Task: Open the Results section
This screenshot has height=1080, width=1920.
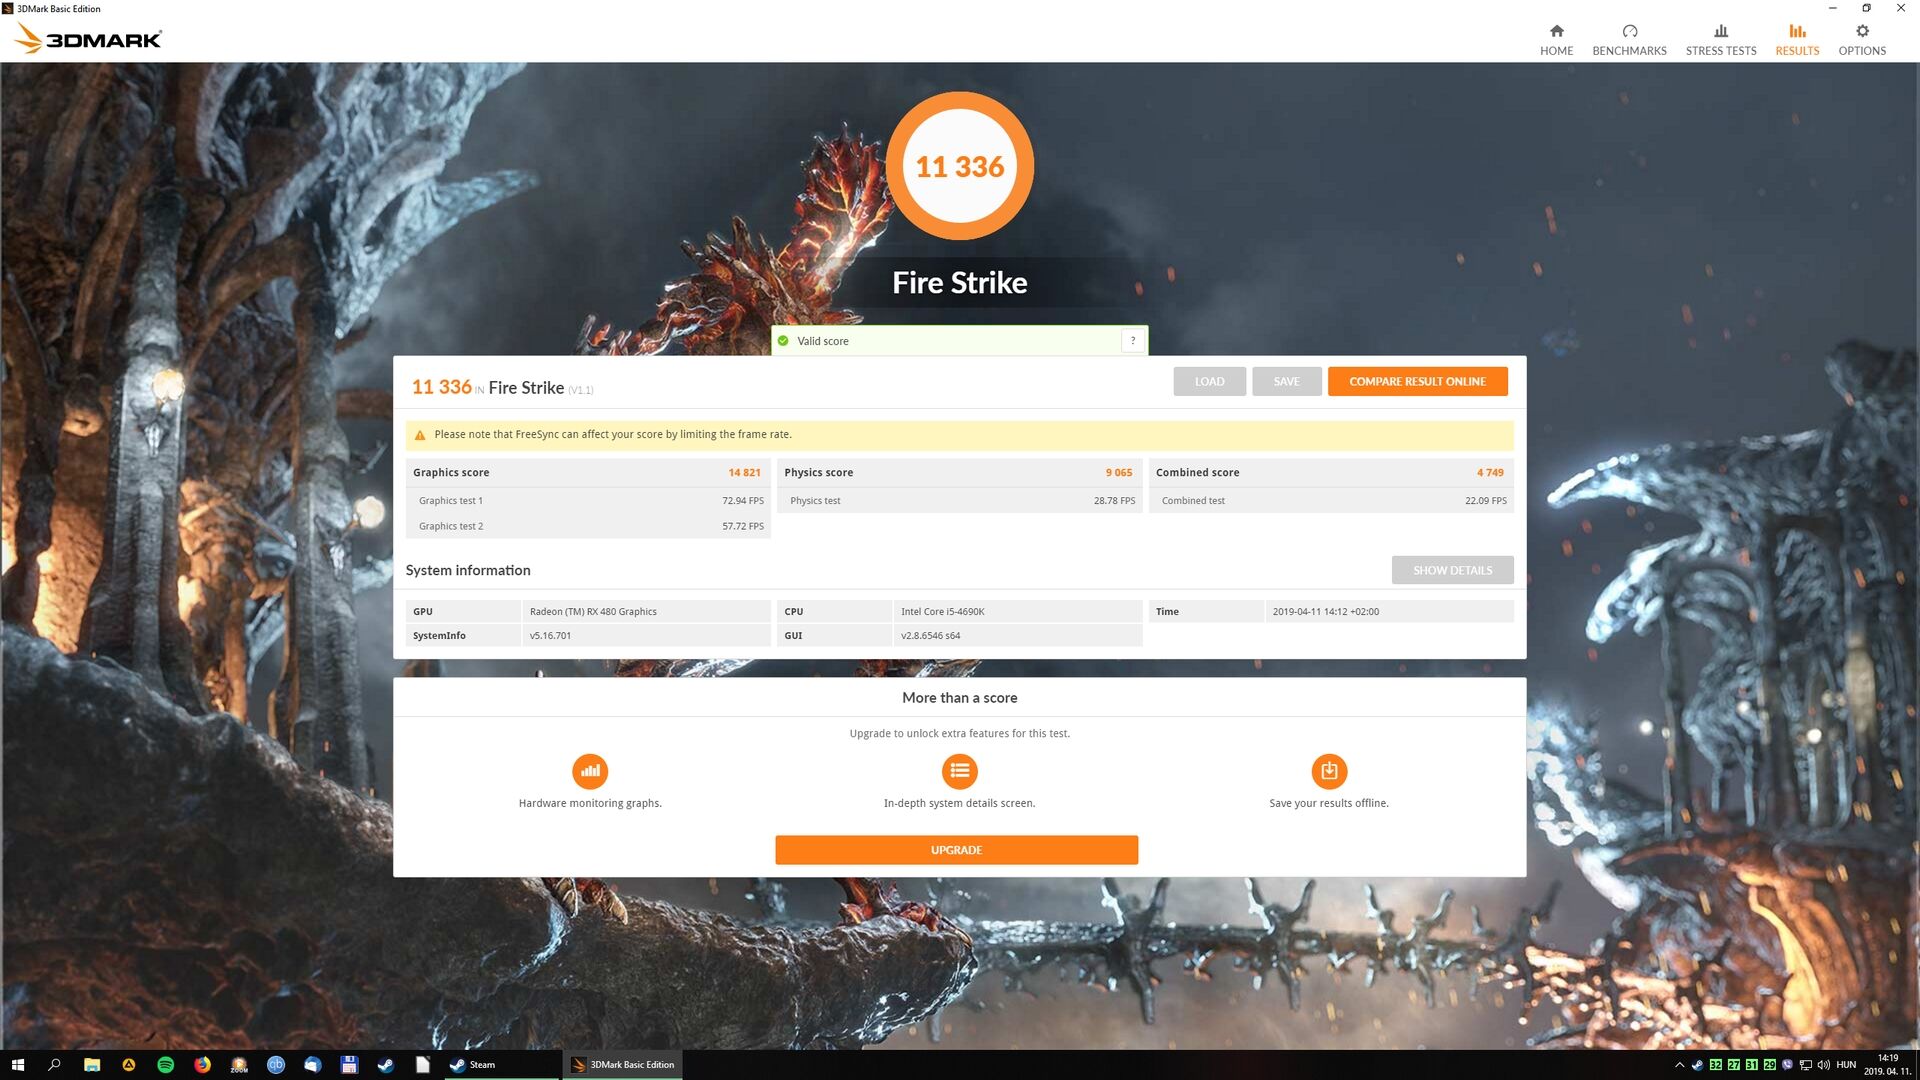Action: (x=1797, y=40)
